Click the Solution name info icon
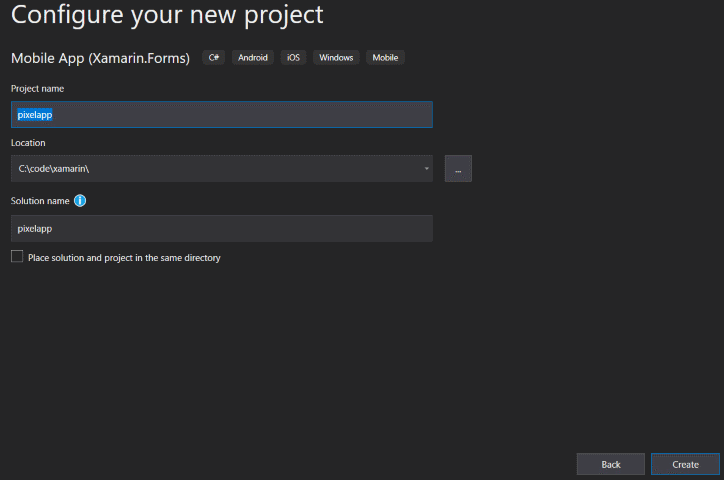This screenshot has width=724, height=480. pos(80,201)
